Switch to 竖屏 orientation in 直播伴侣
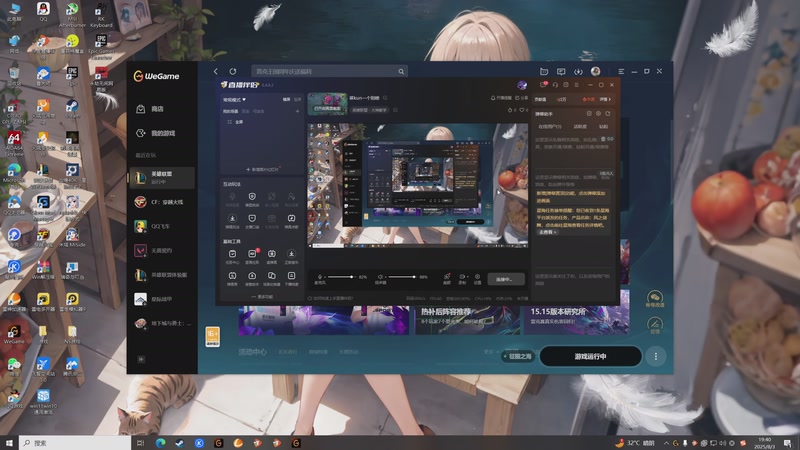 click(297, 99)
